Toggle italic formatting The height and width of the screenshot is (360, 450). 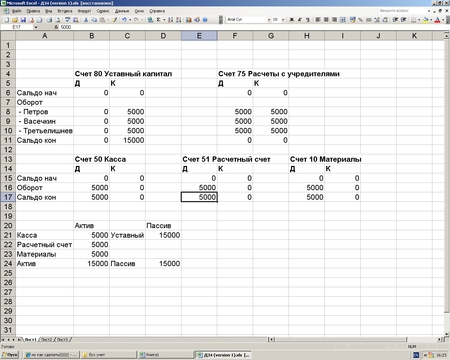pos(300,20)
